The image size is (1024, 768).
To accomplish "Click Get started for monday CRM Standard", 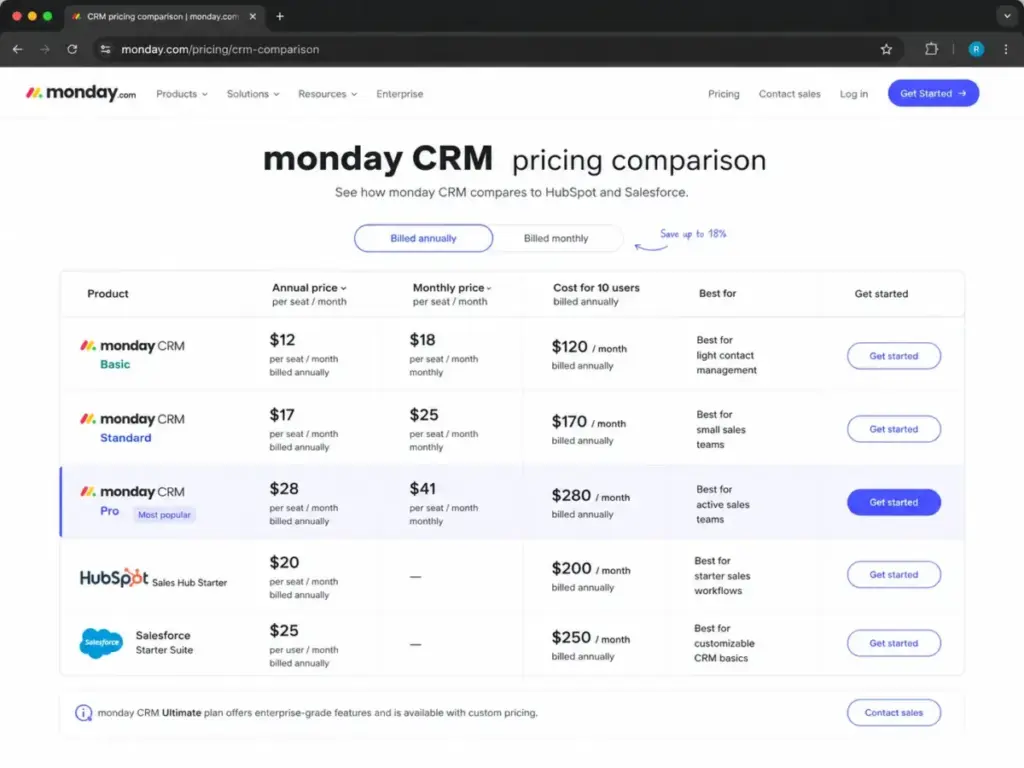I will pos(893,429).
